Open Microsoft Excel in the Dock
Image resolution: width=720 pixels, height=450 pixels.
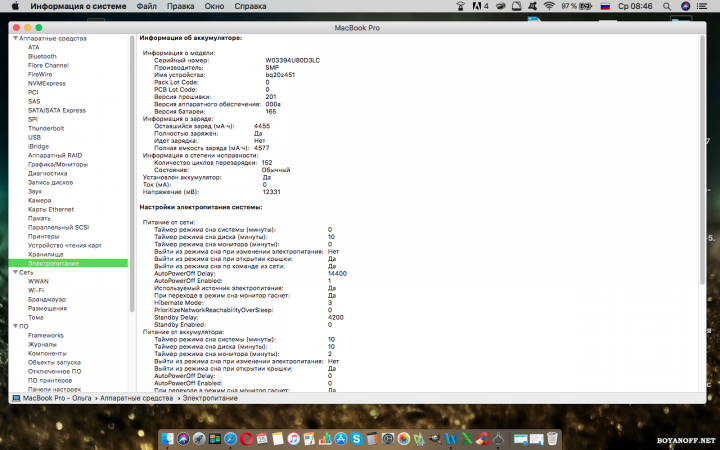(x=467, y=439)
